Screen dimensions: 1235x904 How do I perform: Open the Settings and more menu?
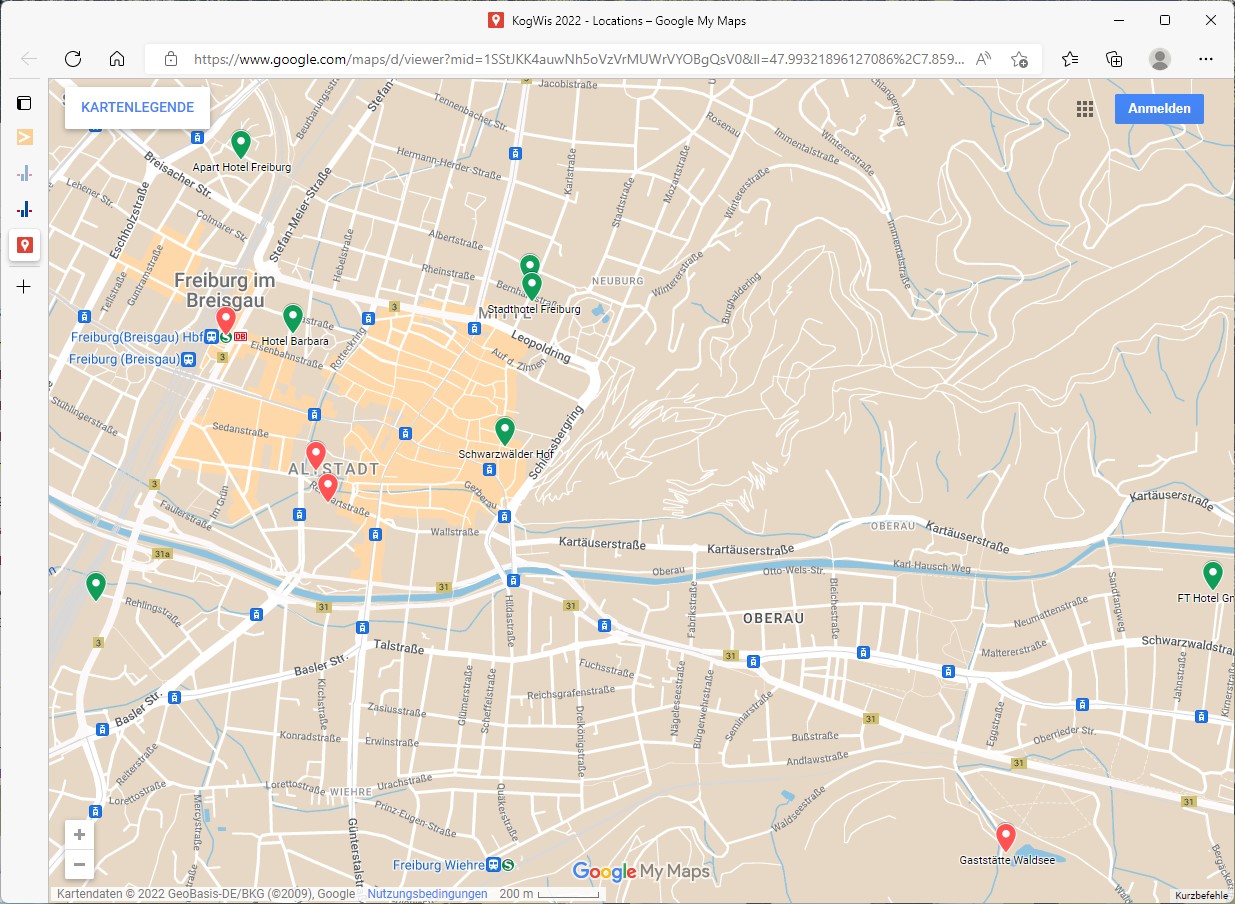point(1206,59)
